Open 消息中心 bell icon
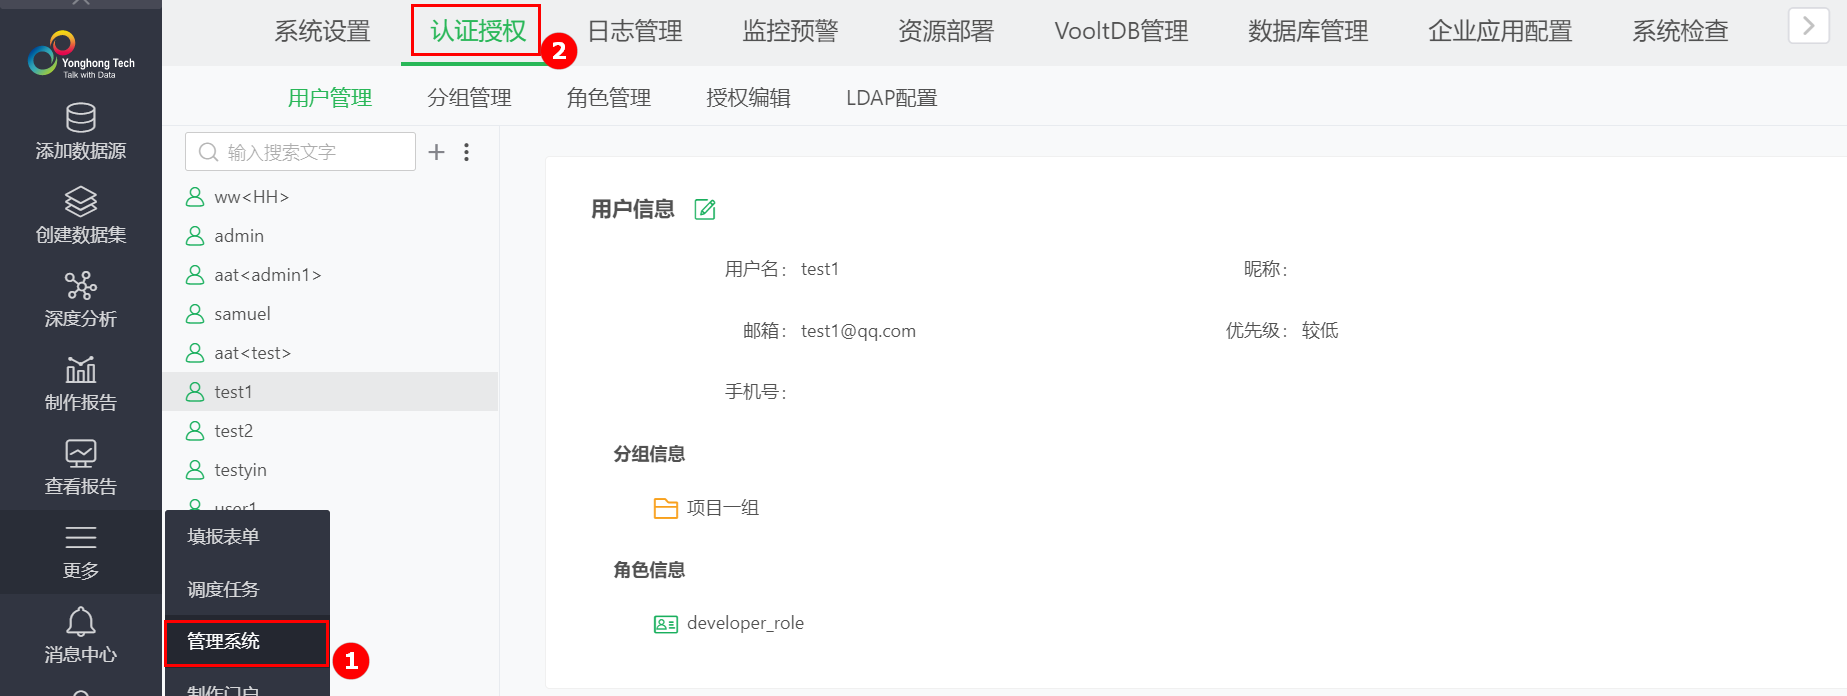 point(81,622)
